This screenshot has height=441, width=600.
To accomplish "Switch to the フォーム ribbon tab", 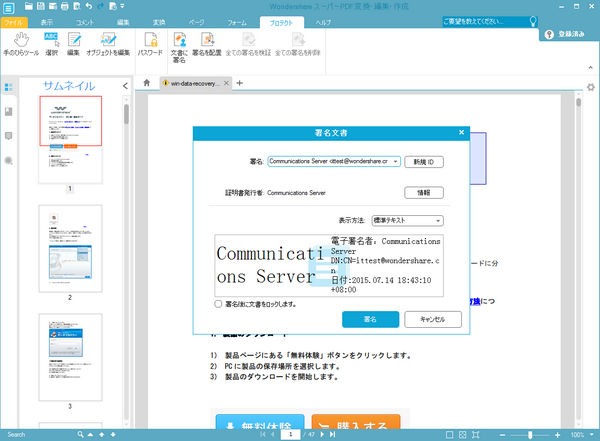I will pyautogui.click(x=237, y=23).
